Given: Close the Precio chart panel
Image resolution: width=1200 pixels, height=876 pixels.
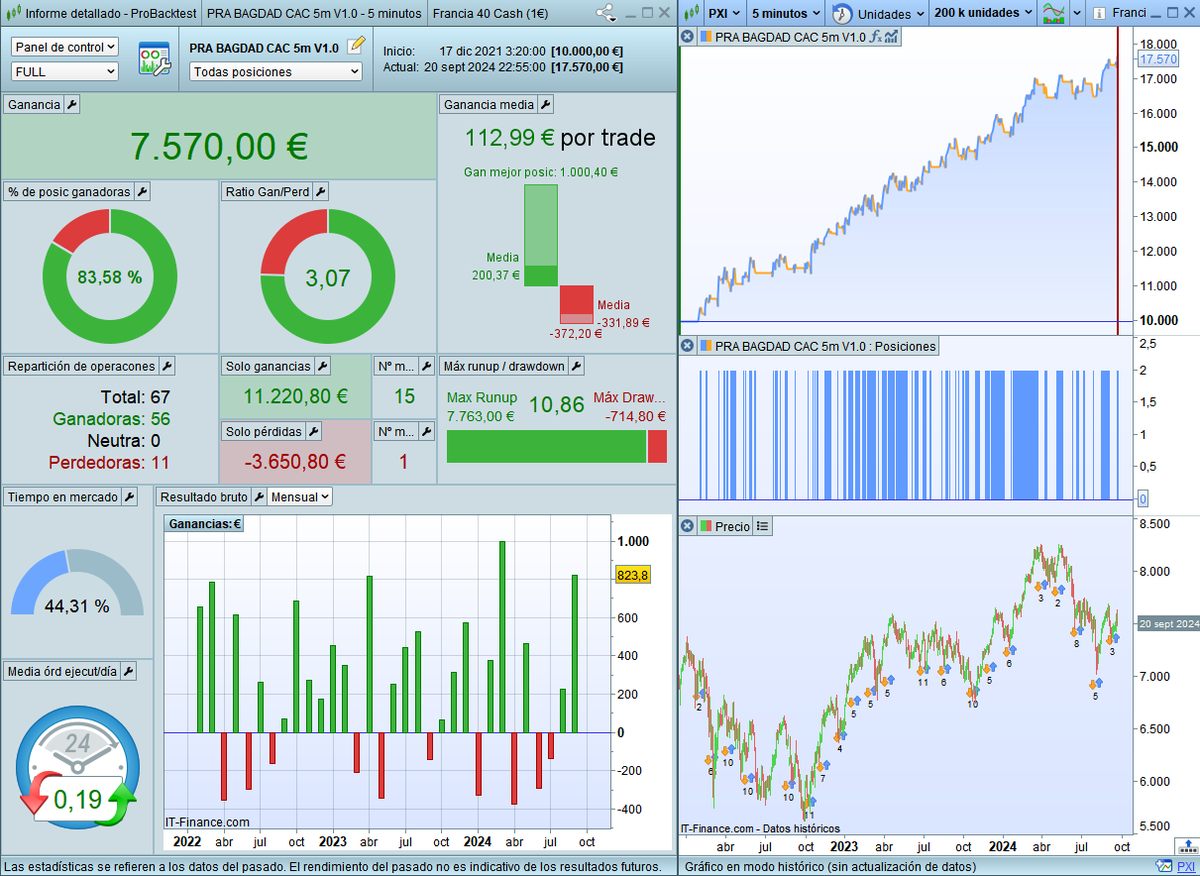Looking at the screenshot, I should (x=687, y=526).
